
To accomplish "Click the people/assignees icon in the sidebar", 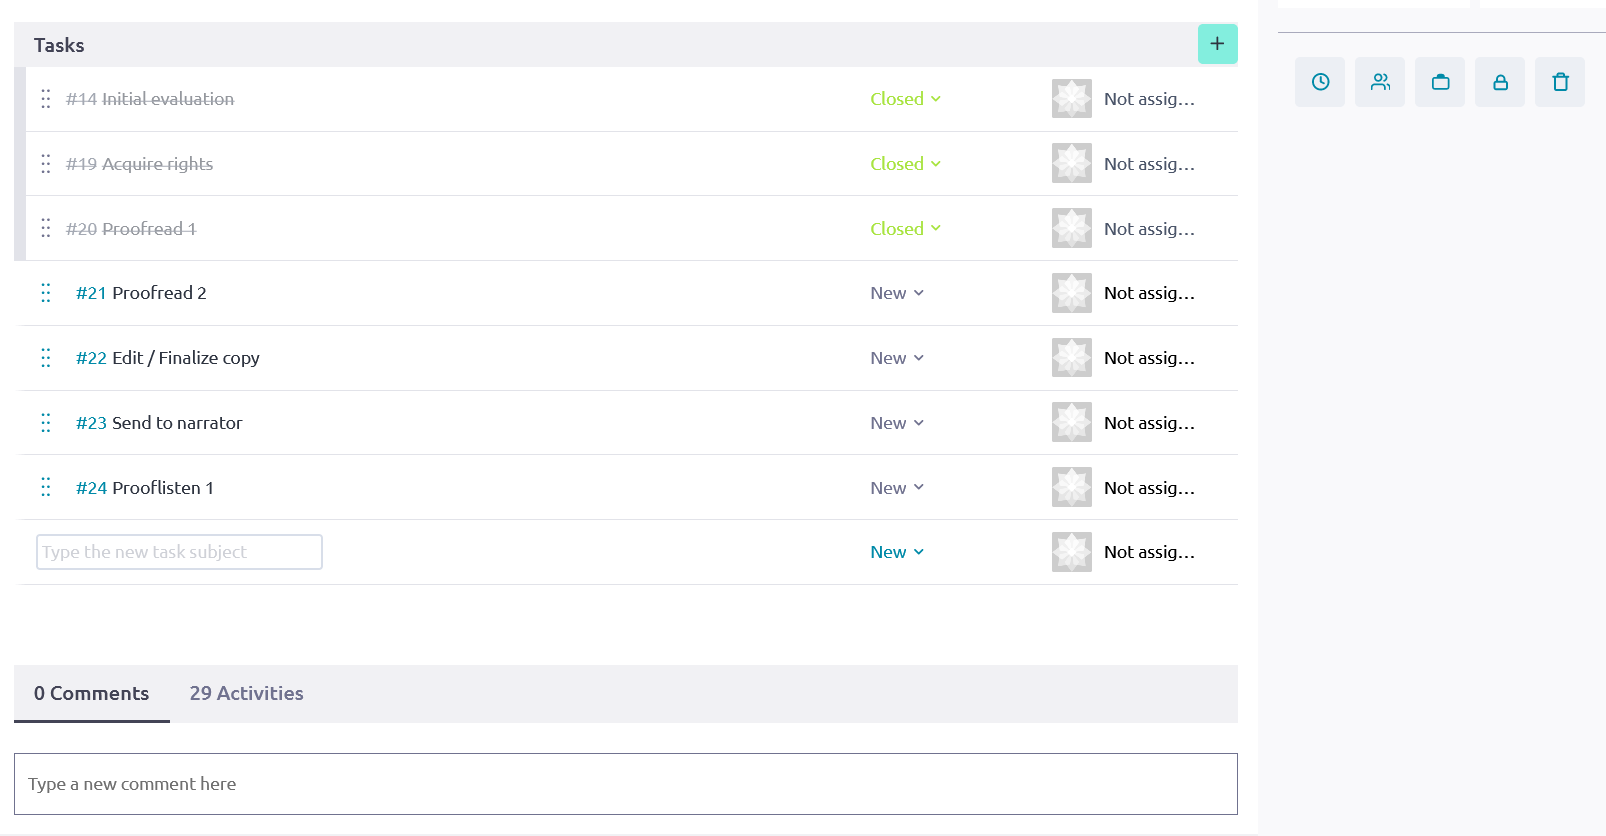I will [1379, 82].
